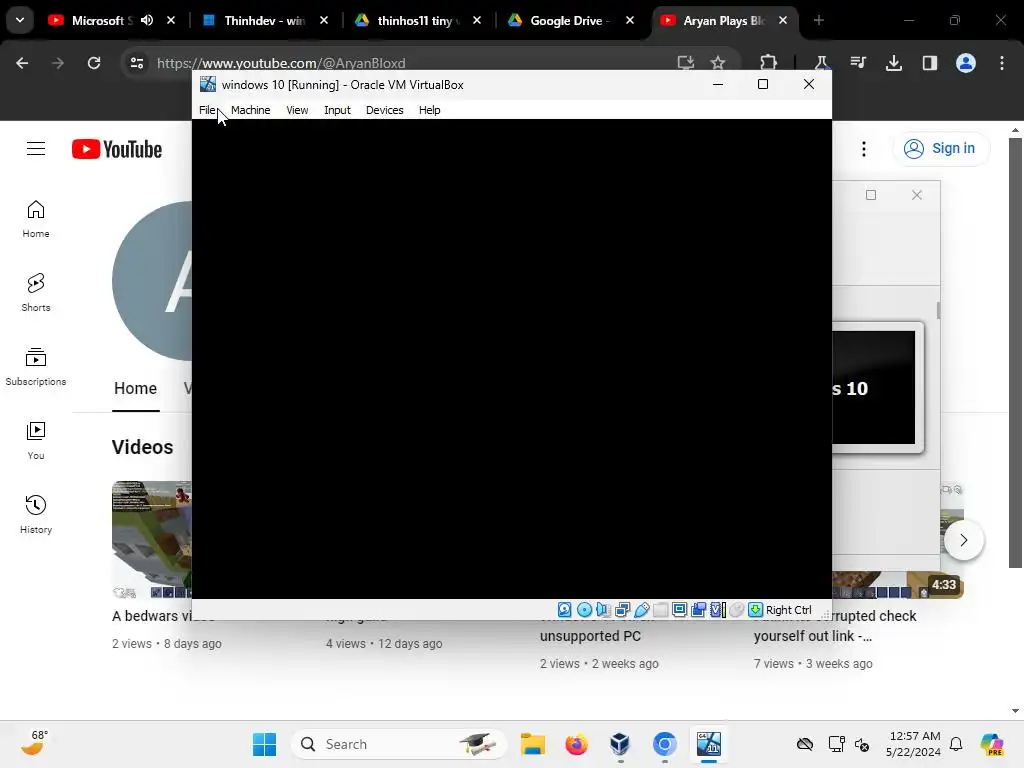Click the YouTube Sign in button

(x=940, y=148)
